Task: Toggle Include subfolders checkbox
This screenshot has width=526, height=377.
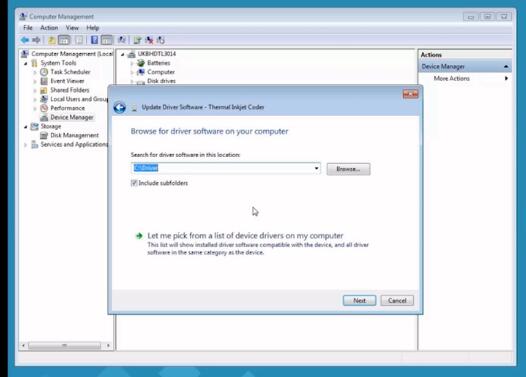Action: click(134, 183)
